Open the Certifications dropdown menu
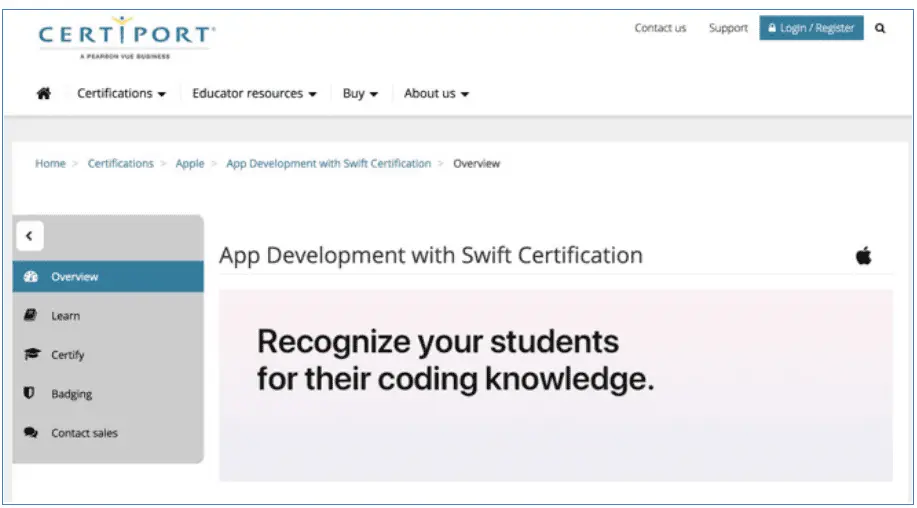Image resolution: width=917 pixels, height=508 pixels. (122, 94)
